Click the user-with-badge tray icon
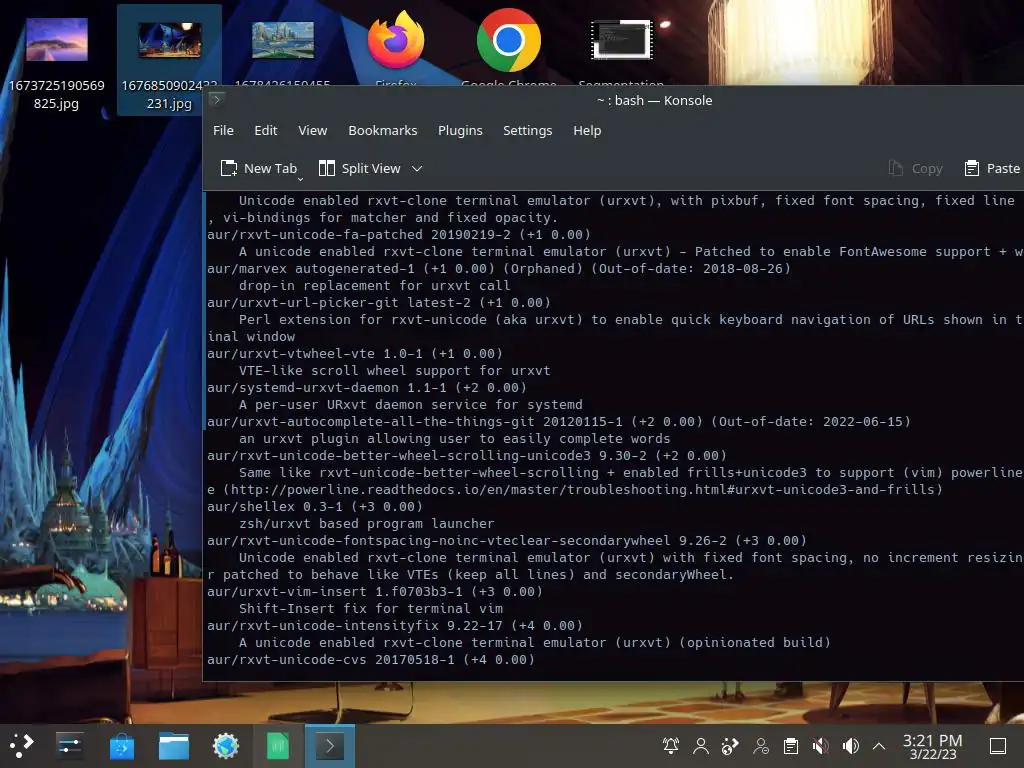Viewport: 1024px width, 768px height. pos(761,746)
